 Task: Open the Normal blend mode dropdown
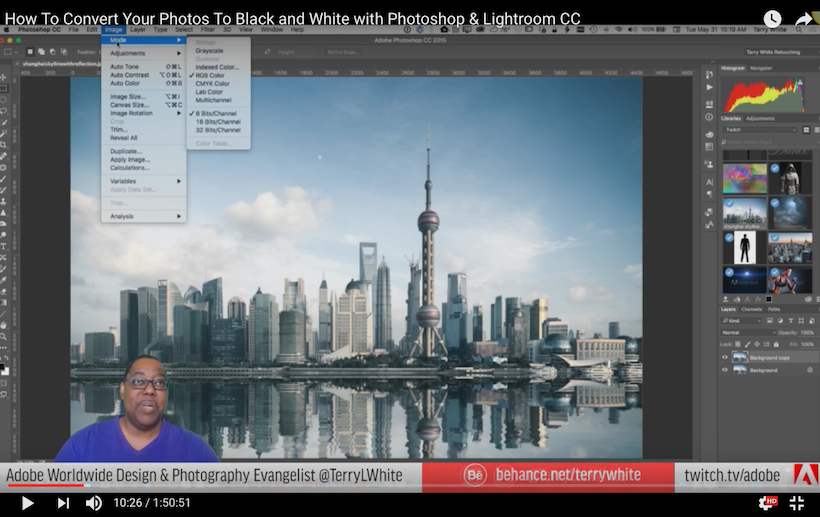click(748, 332)
